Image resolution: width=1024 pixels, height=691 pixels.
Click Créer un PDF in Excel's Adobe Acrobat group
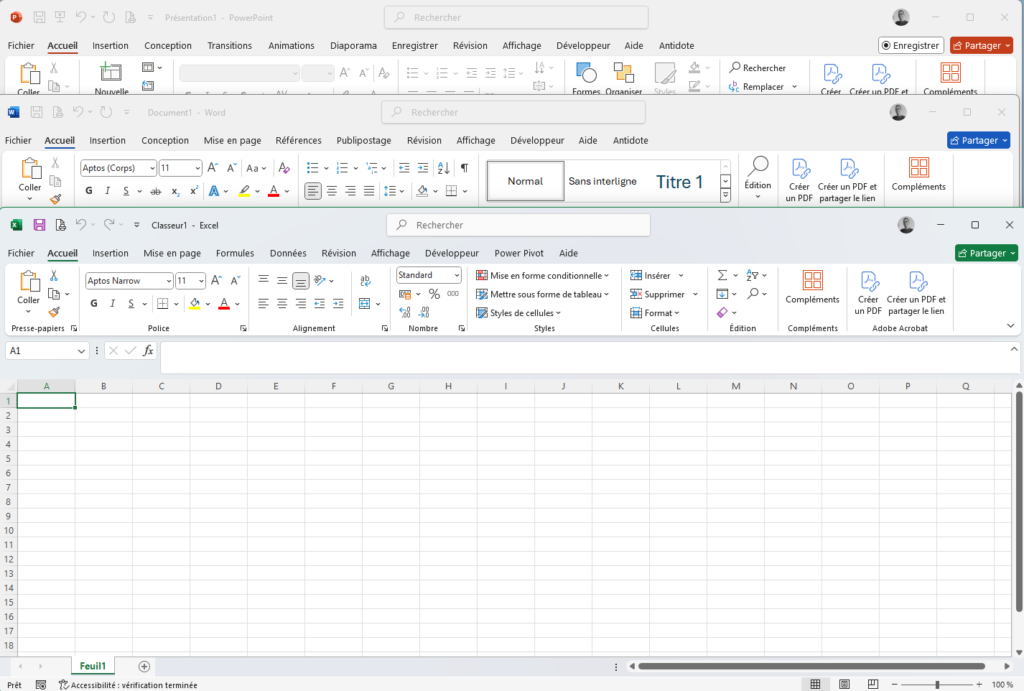pos(868,293)
